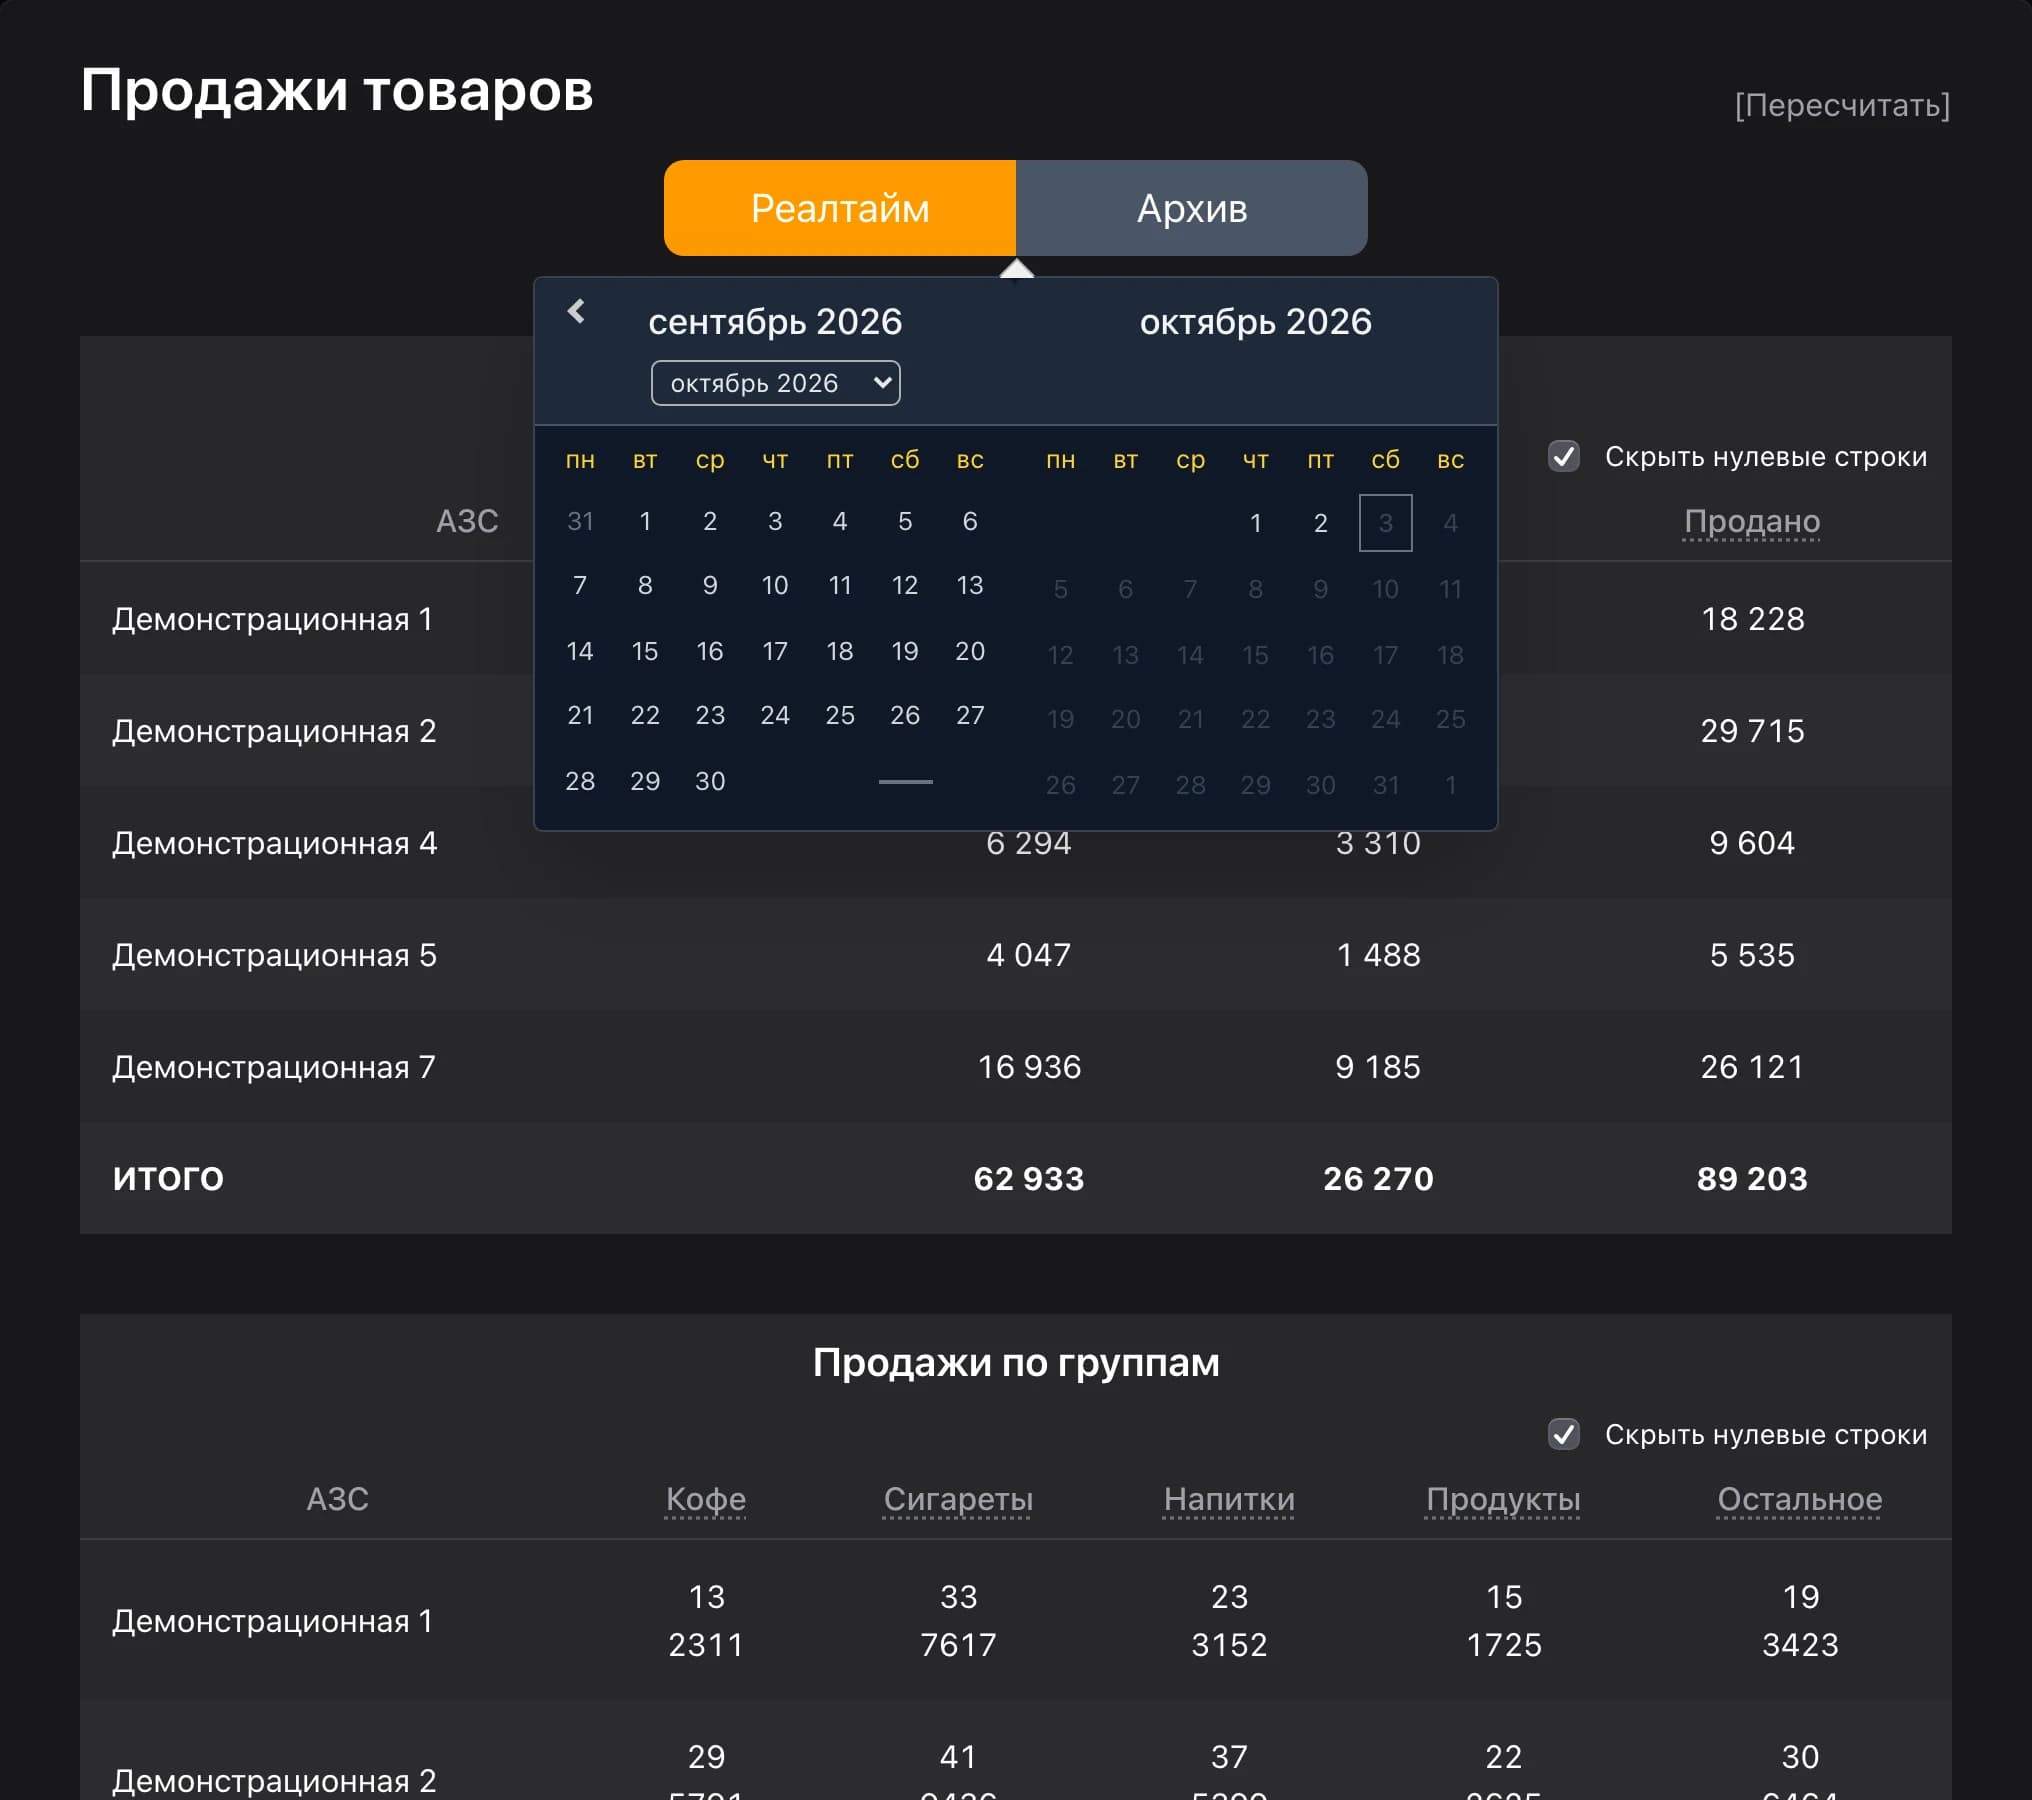
Task: Select September 7 in calendar
Action: (580, 585)
